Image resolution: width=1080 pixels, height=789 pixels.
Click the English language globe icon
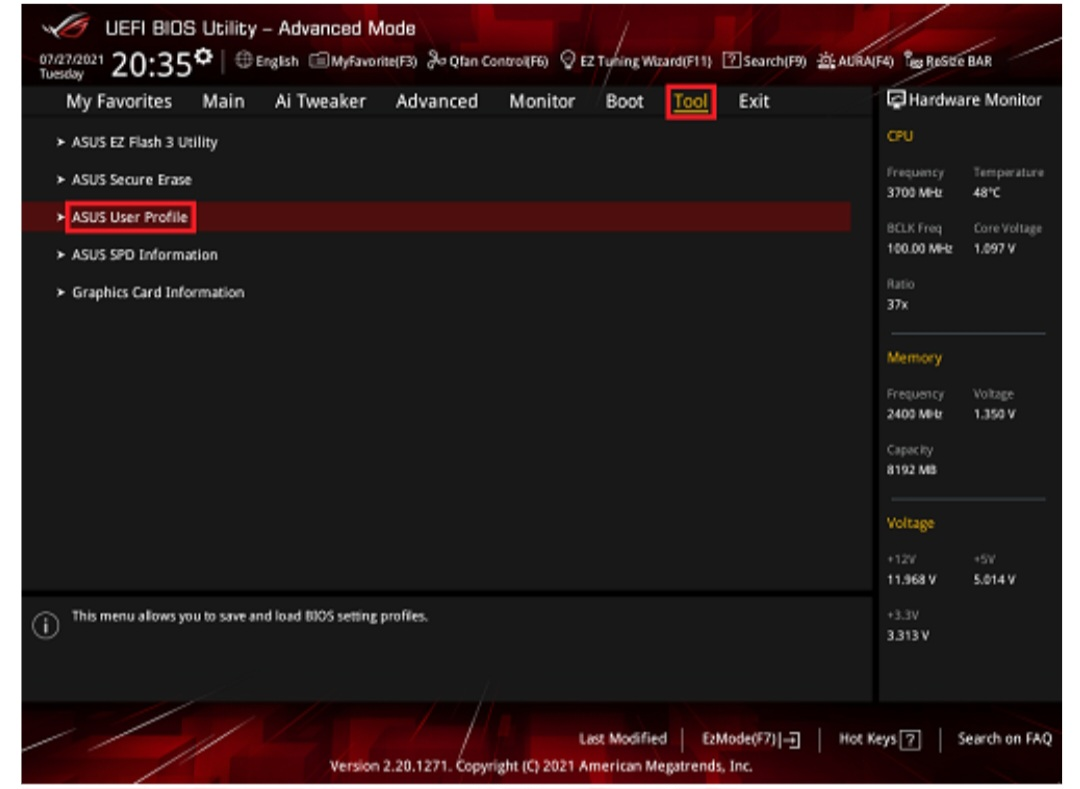[x=243, y=61]
